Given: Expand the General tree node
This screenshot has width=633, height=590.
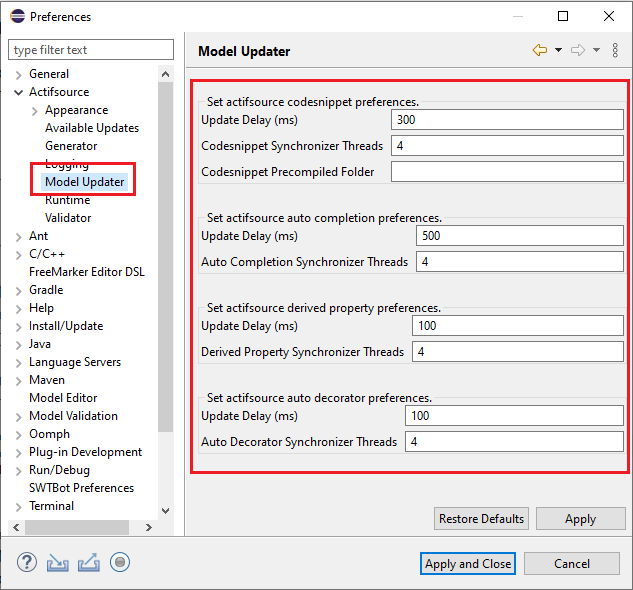Looking at the screenshot, I should click(x=18, y=75).
